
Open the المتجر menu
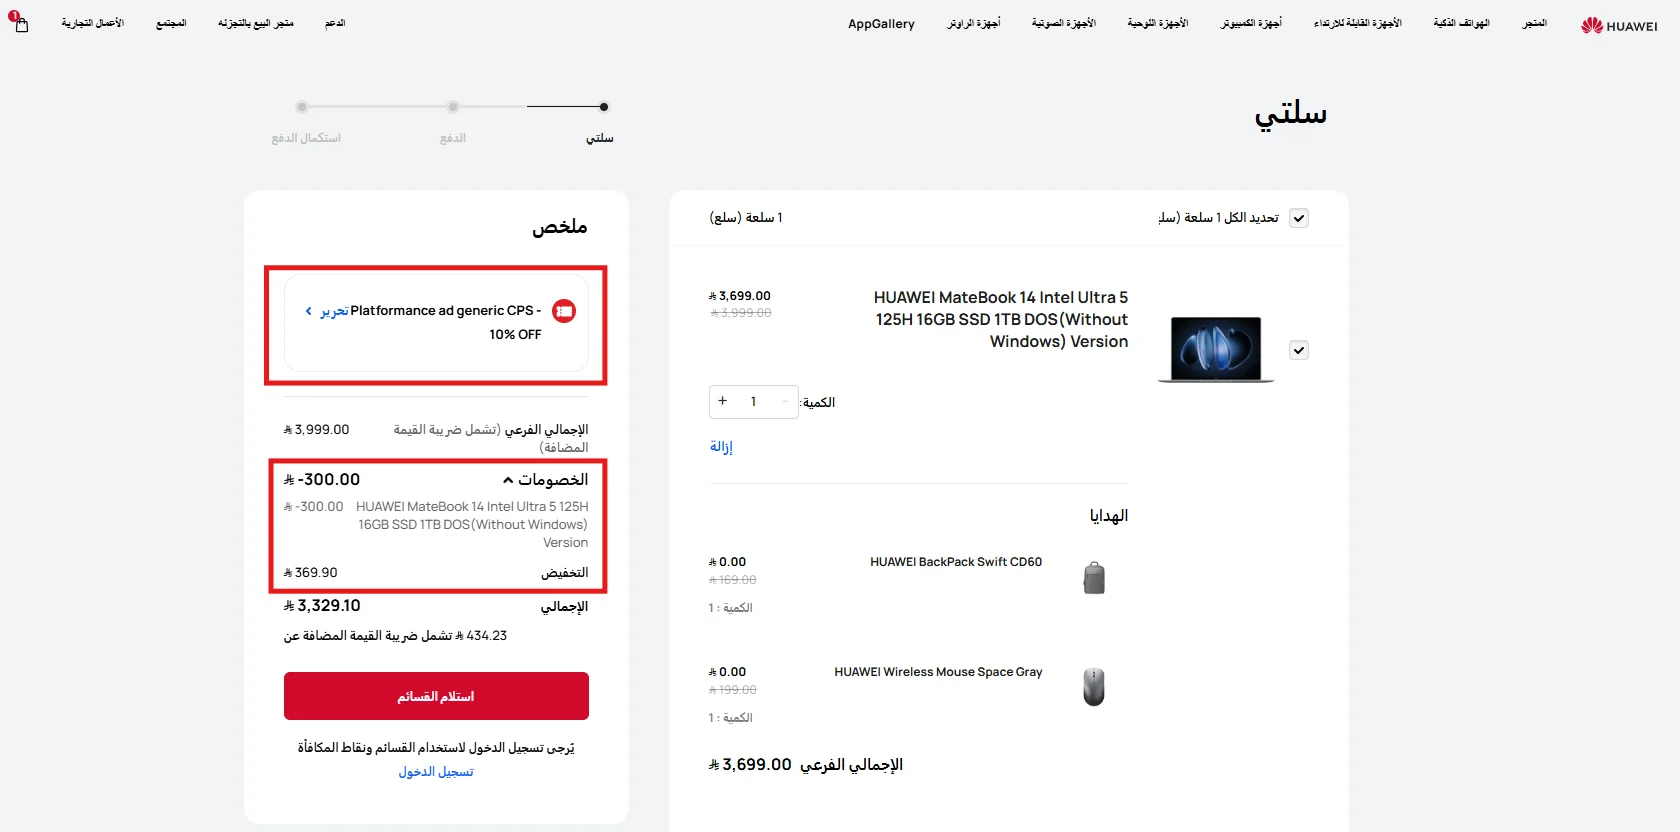tap(1534, 23)
